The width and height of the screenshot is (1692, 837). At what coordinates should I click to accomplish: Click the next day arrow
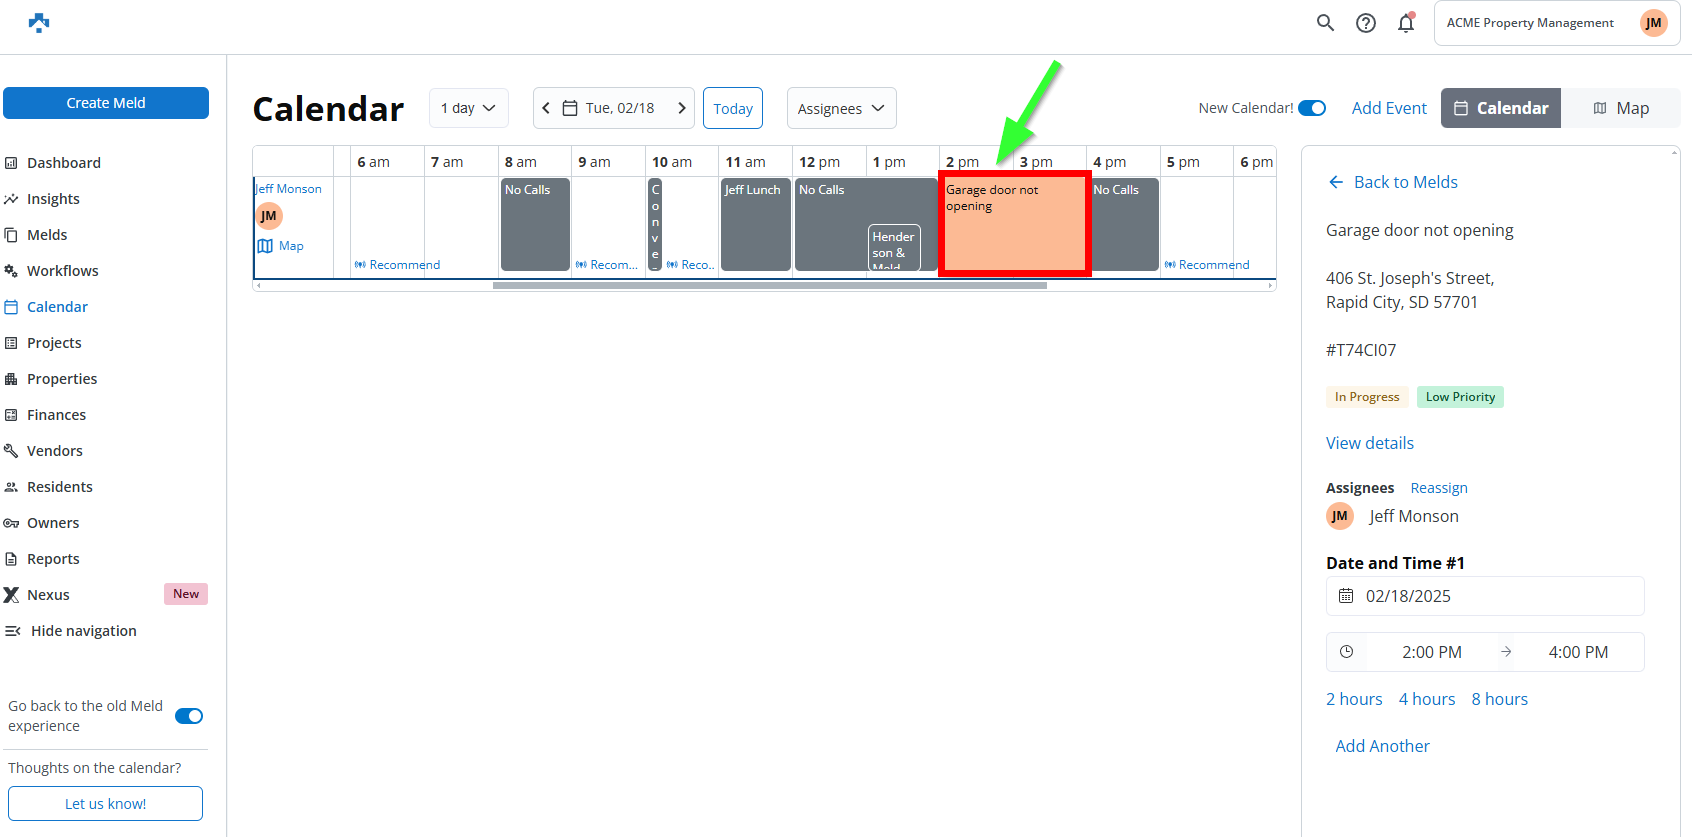[682, 108]
